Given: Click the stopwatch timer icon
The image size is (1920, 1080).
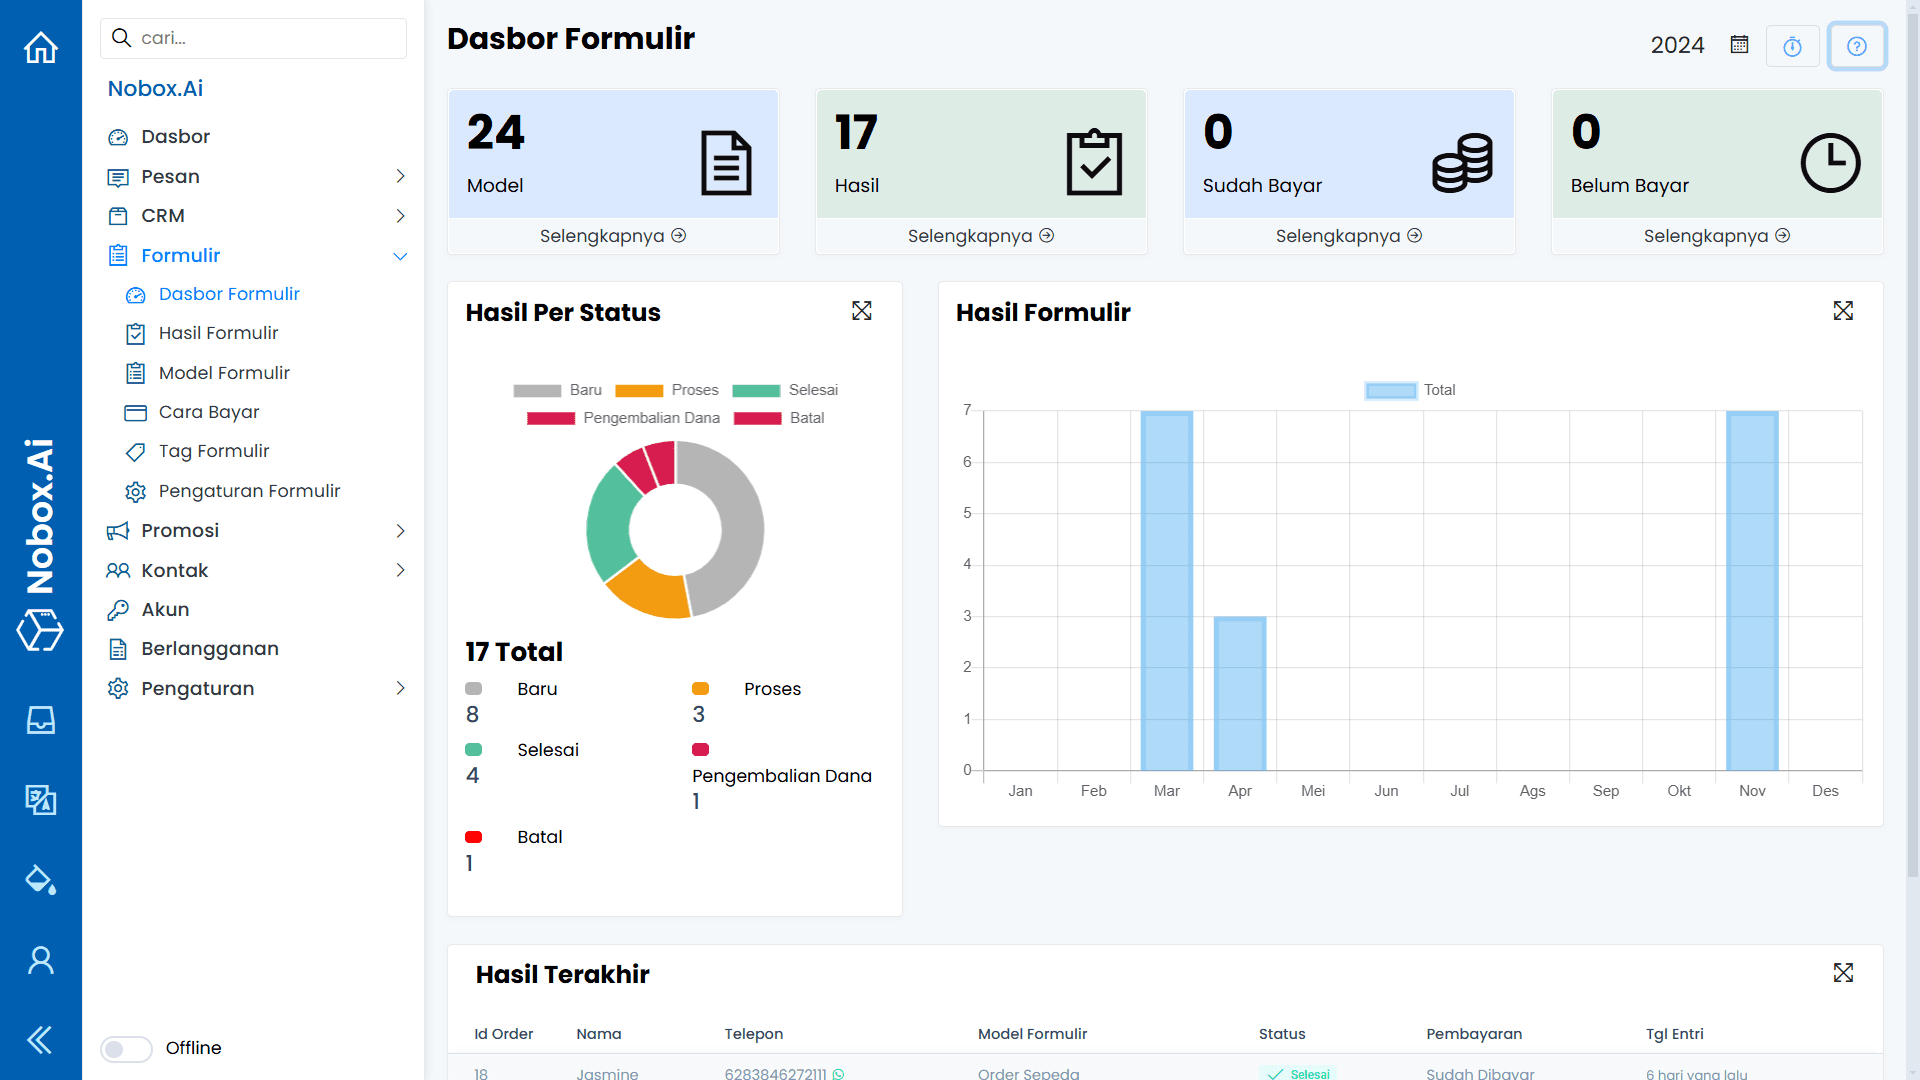Looking at the screenshot, I should point(1792,47).
